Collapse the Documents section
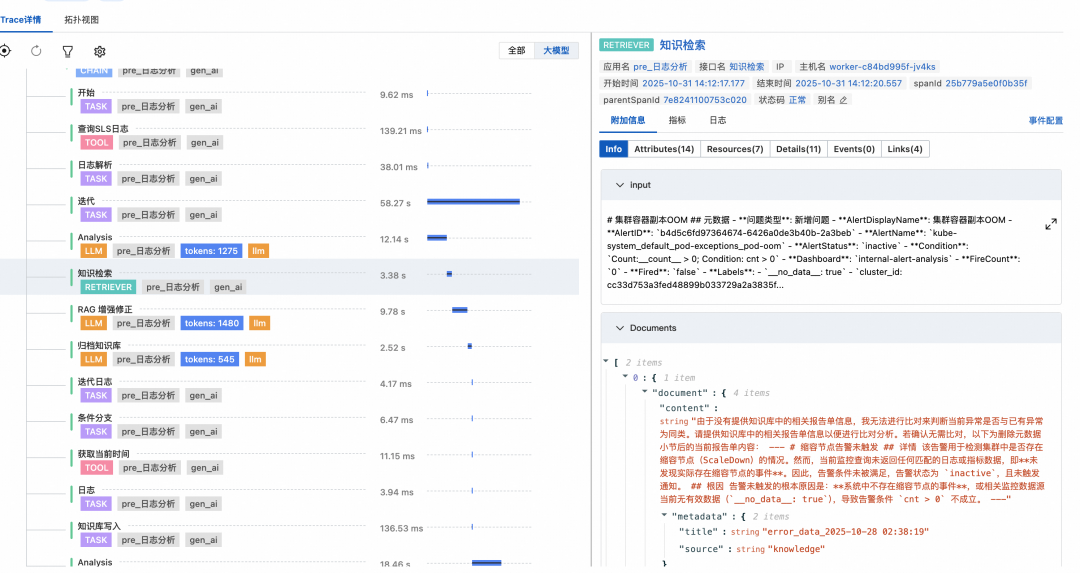 (x=619, y=328)
